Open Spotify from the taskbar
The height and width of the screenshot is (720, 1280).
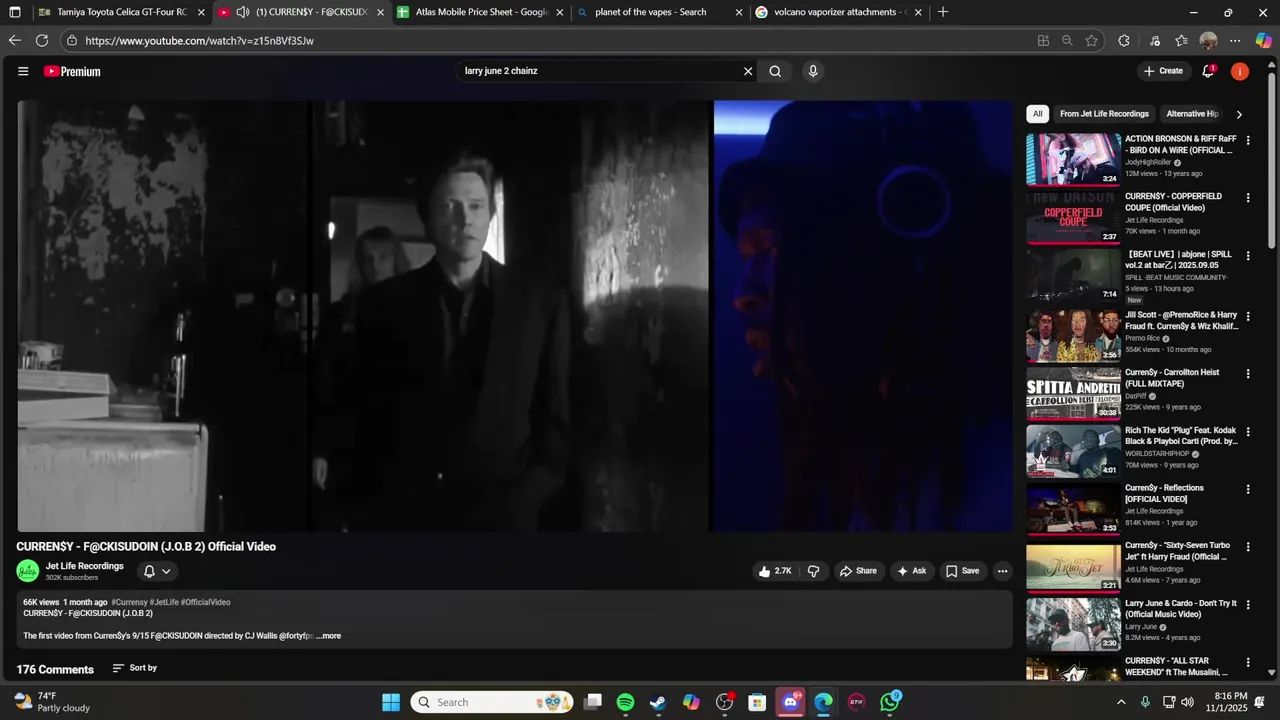[625, 702]
